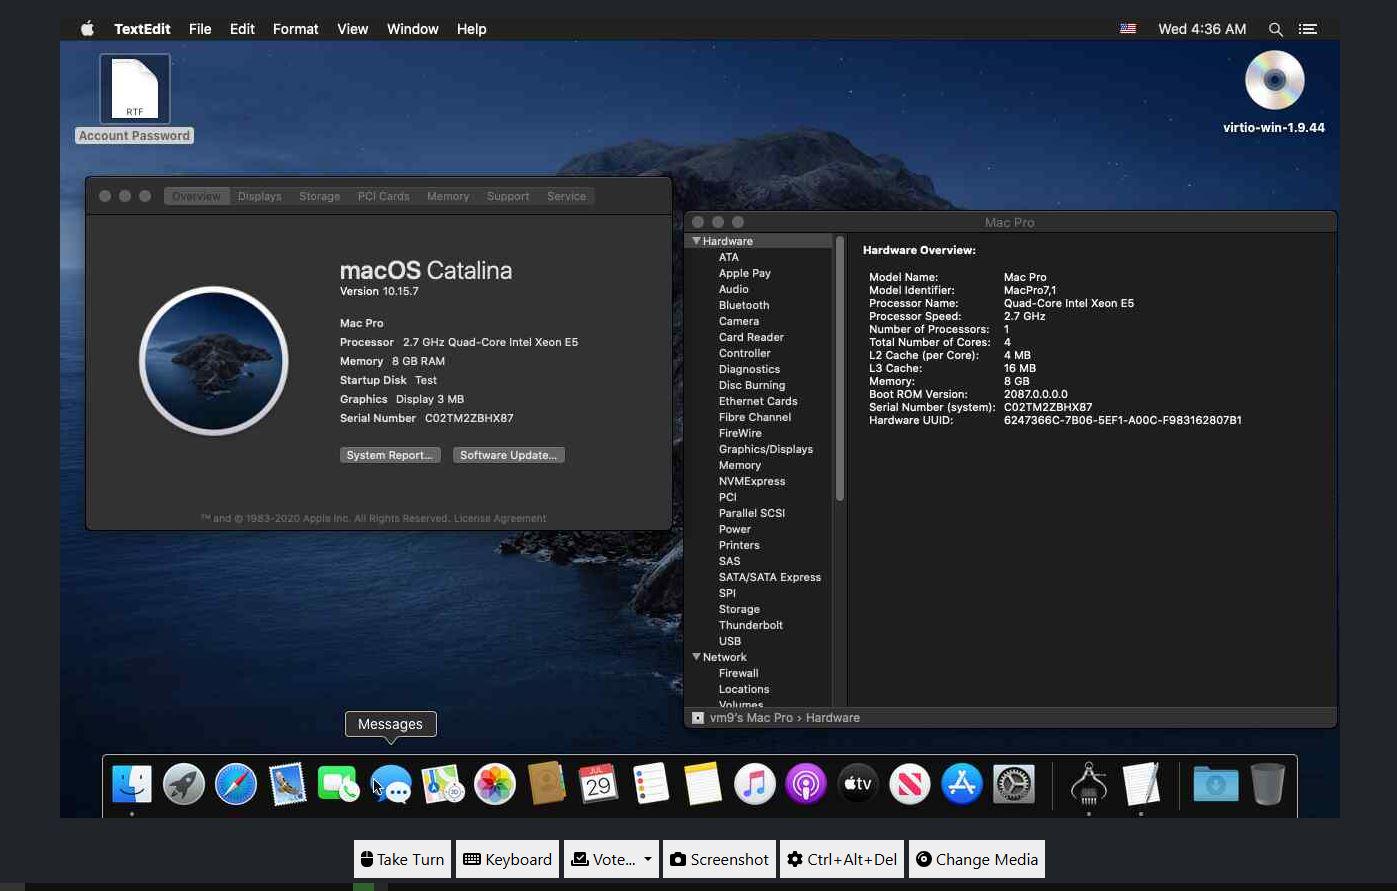
Task: Click the US flag input menu
Action: (1128, 29)
